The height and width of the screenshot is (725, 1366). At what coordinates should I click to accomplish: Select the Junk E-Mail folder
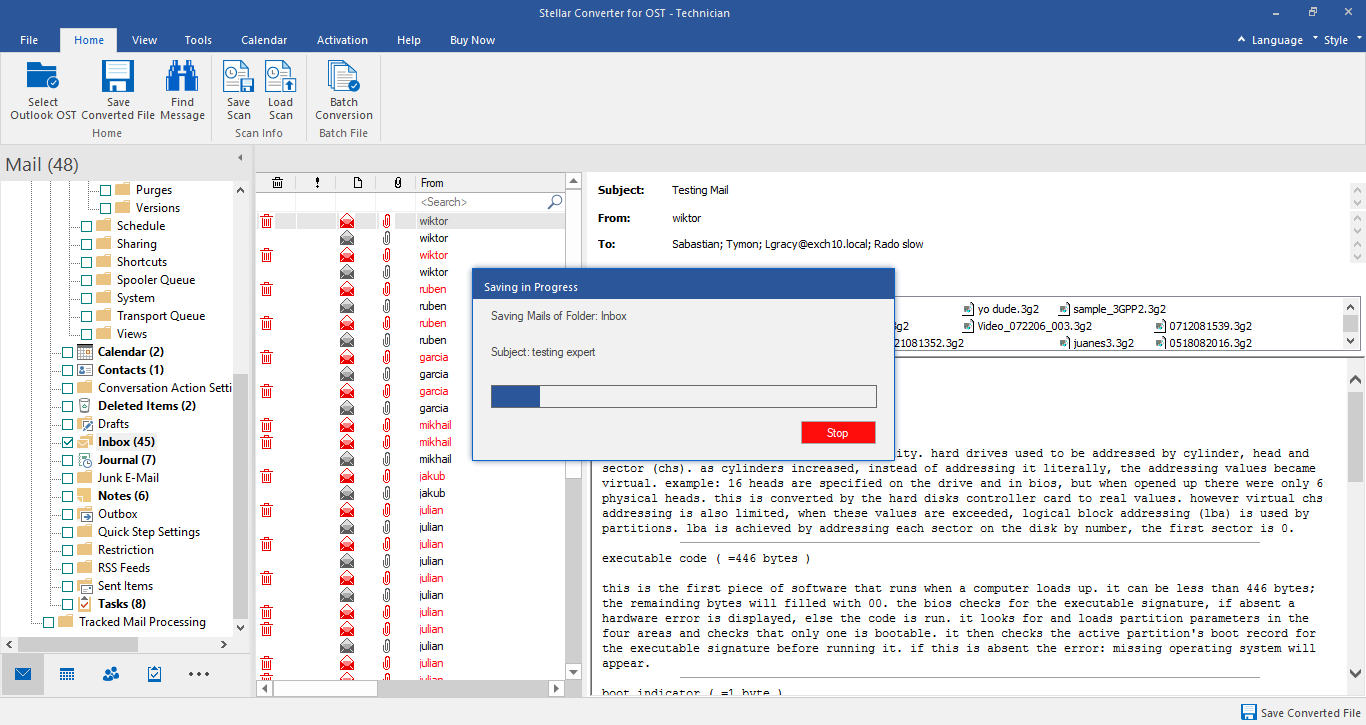pyautogui.click(x=128, y=478)
